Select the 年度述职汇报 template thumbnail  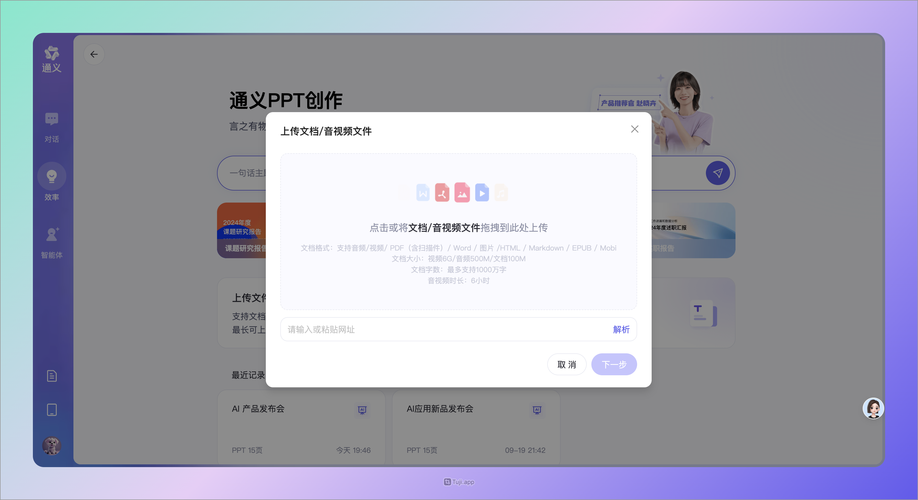tap(693, 231)
